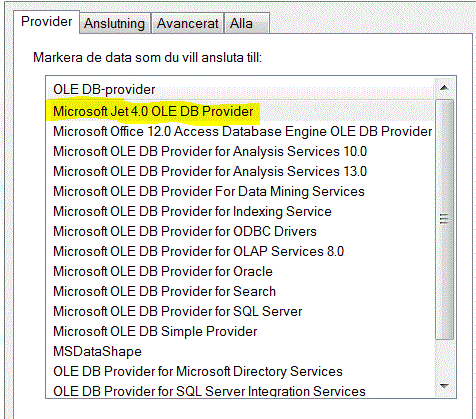The height and width of the screenshot is (419, 476).
Task: Switch to the Provider tab
Action: [46, 22]
